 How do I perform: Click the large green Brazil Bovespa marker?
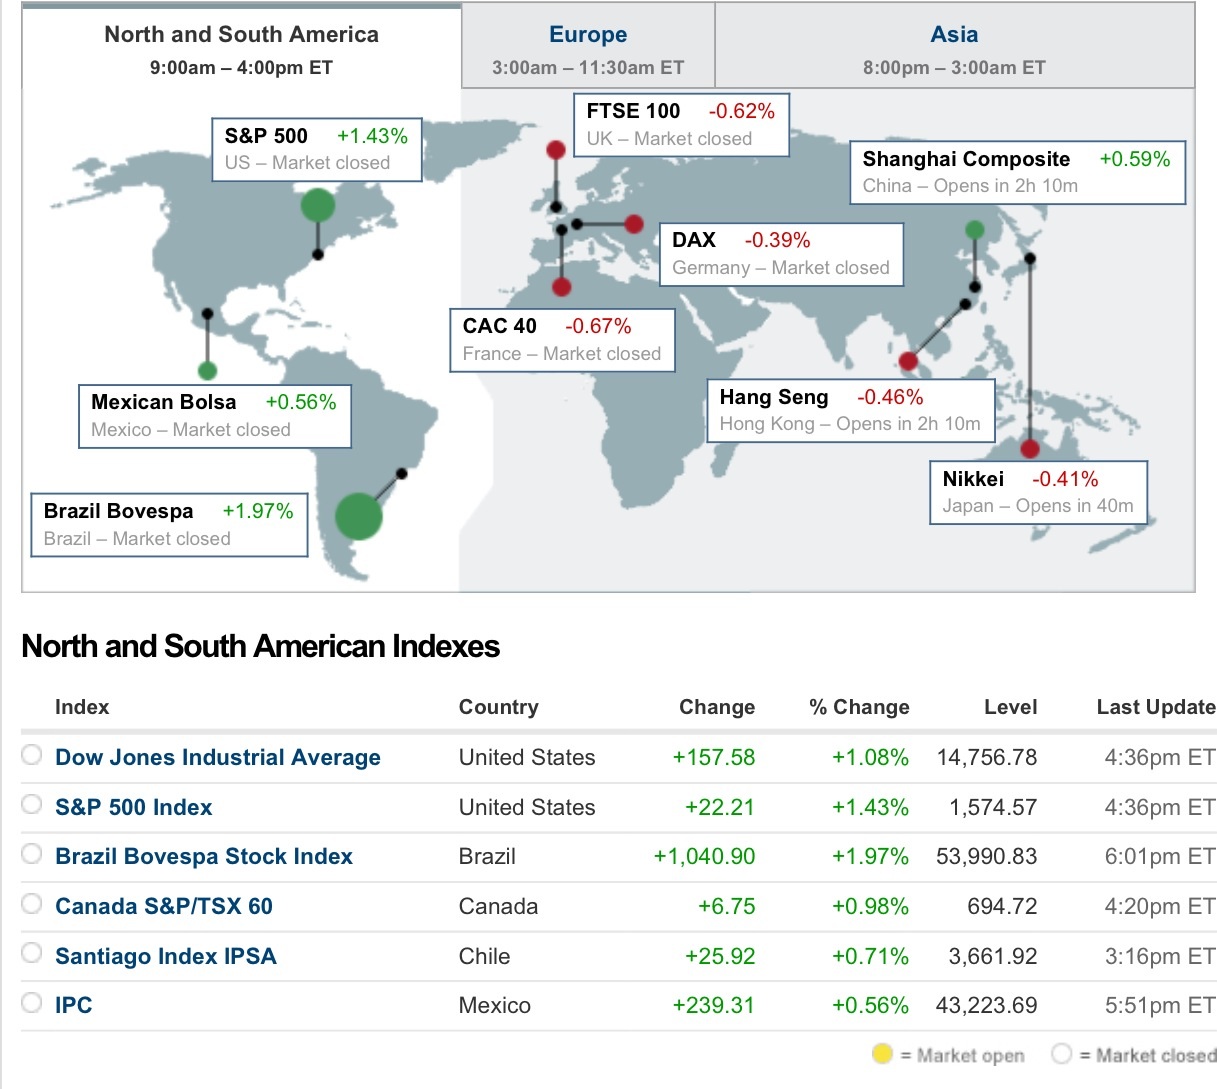click(358, 517)
